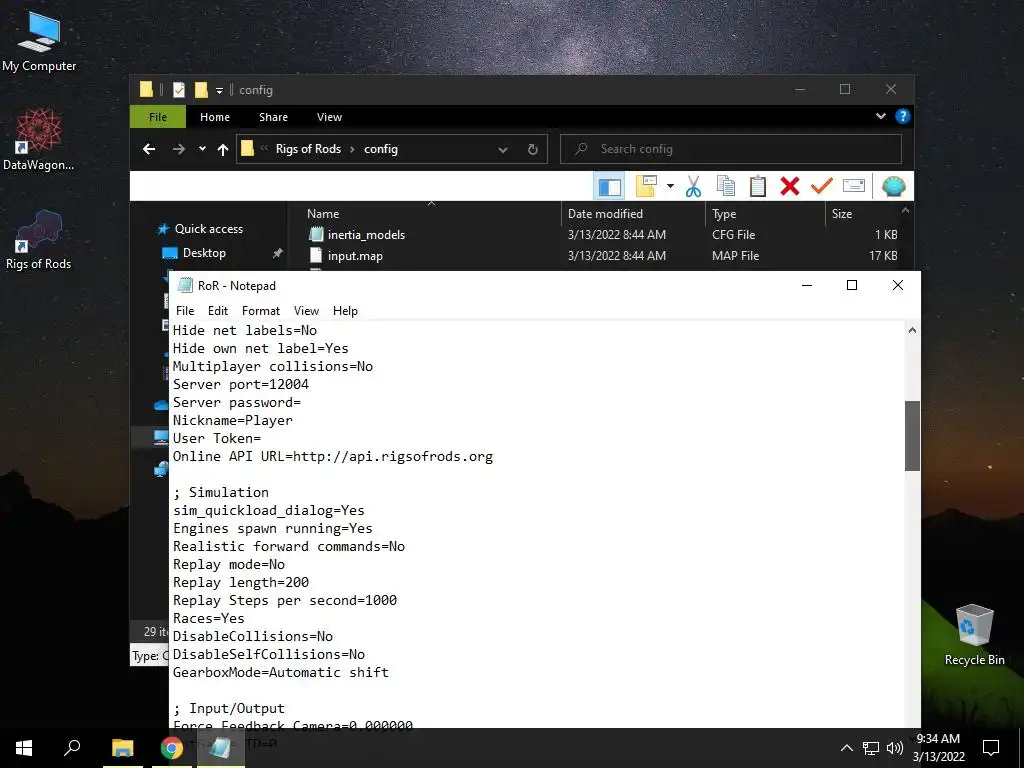Open the recent locations dropdown arrow
The width and height of the screenshot is (1024, 768).
[x=202, y=150]
